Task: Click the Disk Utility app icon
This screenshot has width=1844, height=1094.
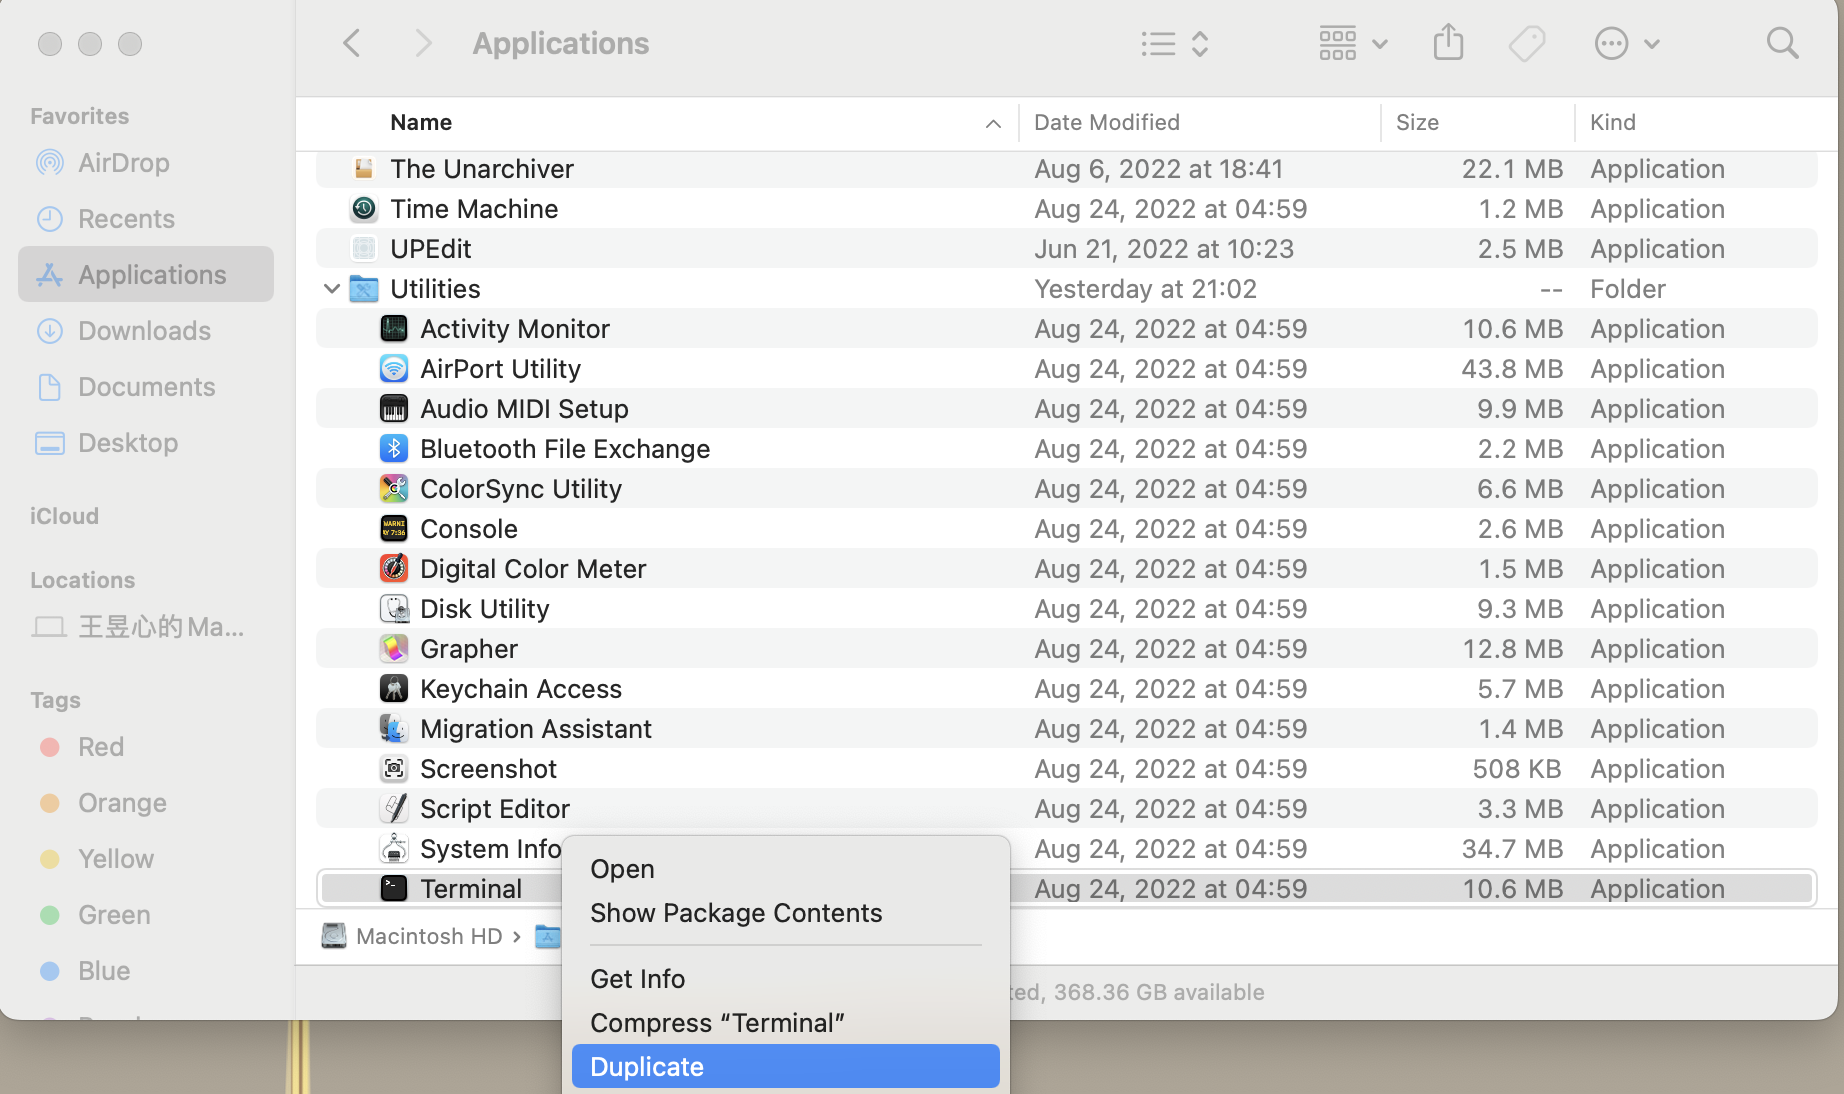Action: pyautogui.click(x=394, y=608)
